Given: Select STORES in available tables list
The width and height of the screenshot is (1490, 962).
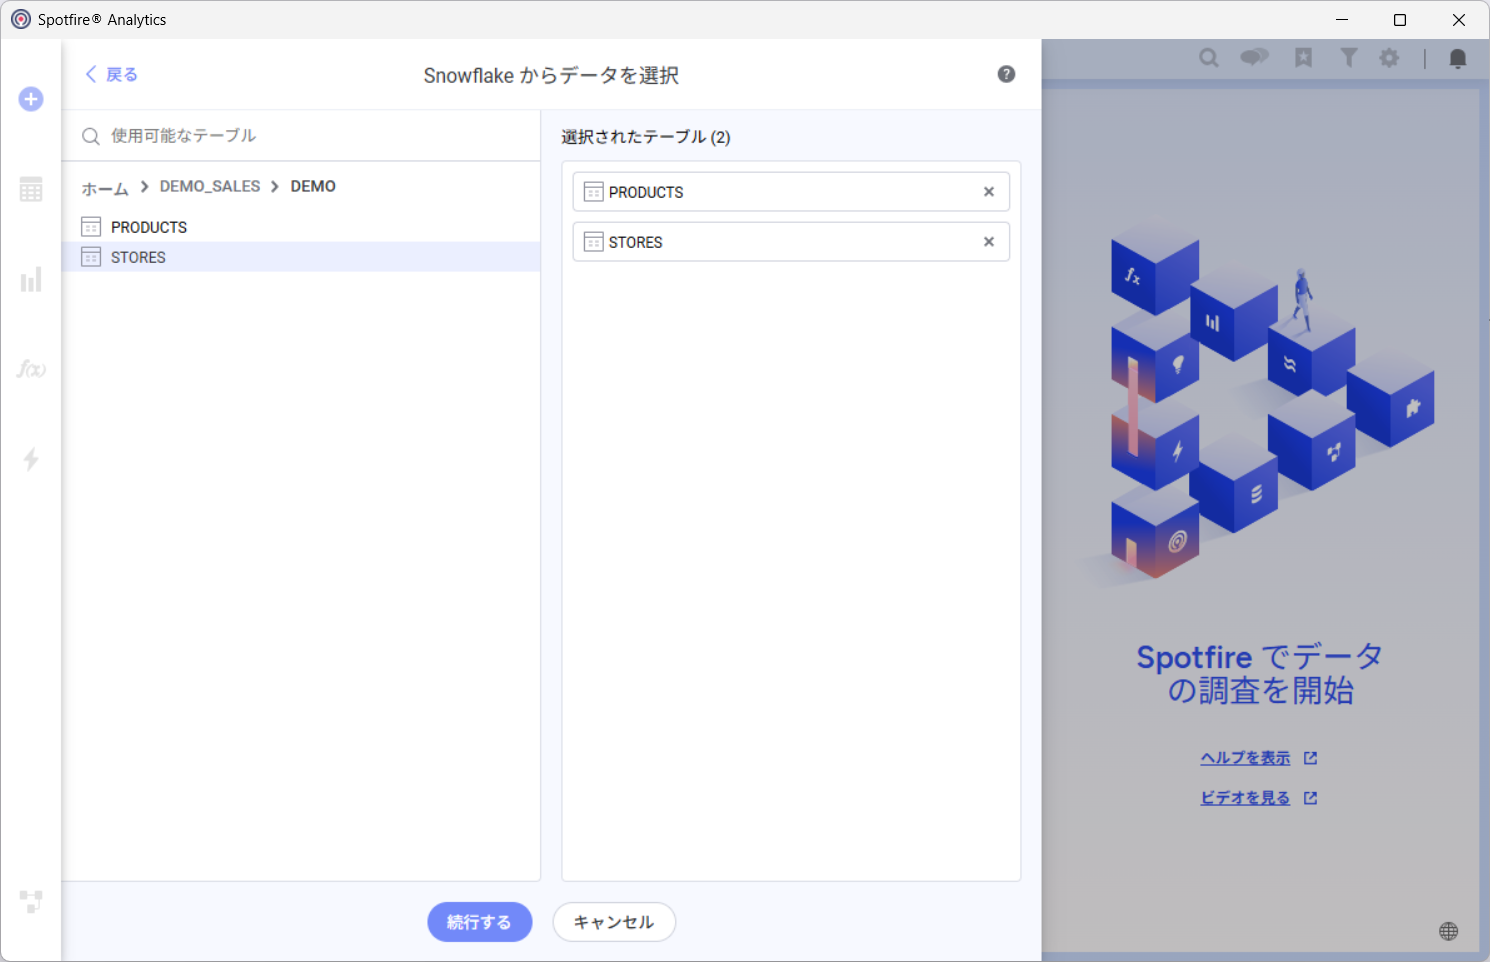Looking at the screenshot, I should pyautogui.click(x=301, y=257).
